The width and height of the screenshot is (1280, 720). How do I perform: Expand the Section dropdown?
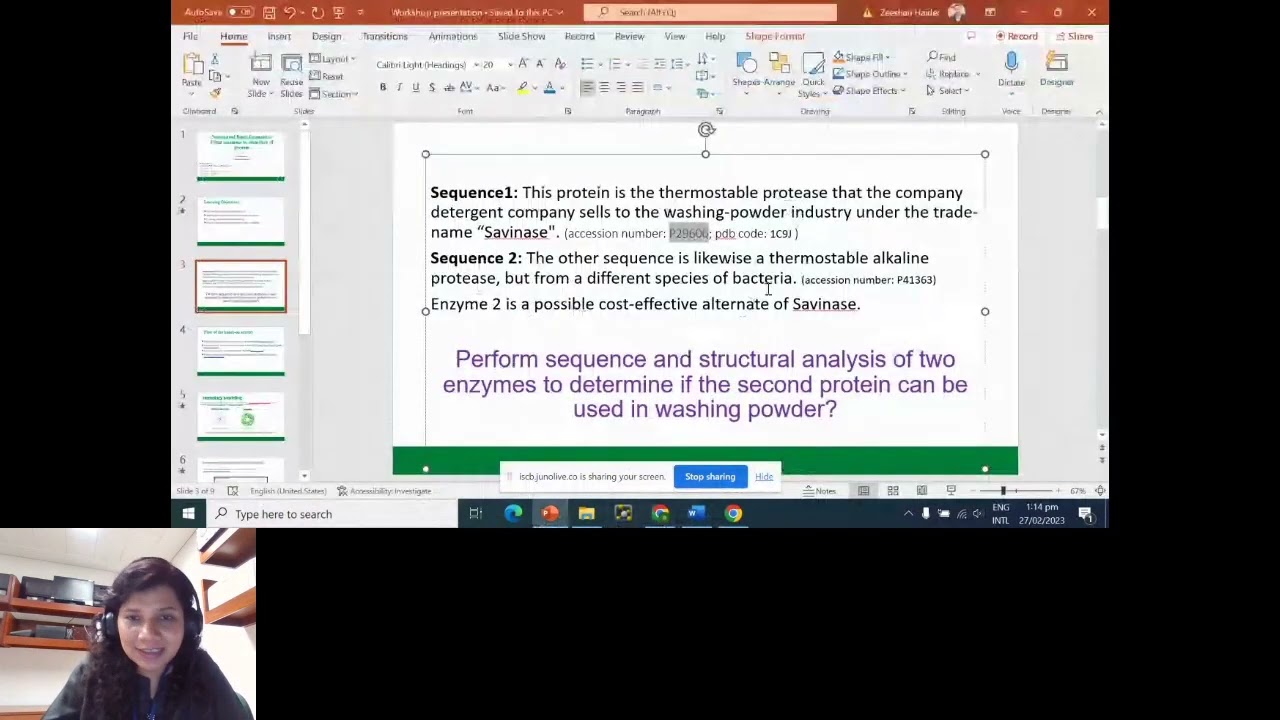tap(334, 93)
